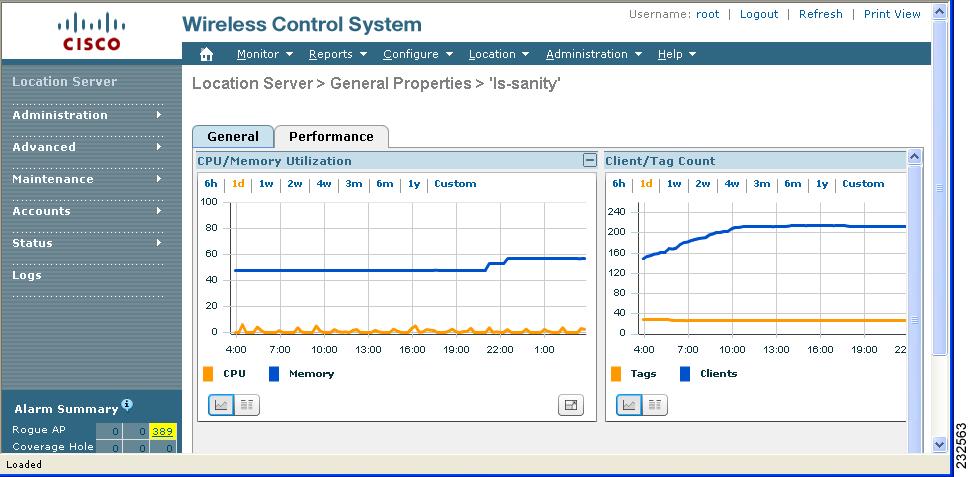
Task: Open the Administration top menu
Action: coord(594,54)
